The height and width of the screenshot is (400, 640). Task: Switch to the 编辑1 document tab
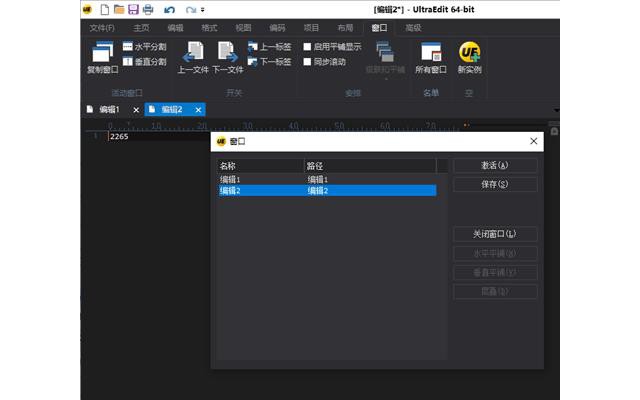(x=109, y=109)
